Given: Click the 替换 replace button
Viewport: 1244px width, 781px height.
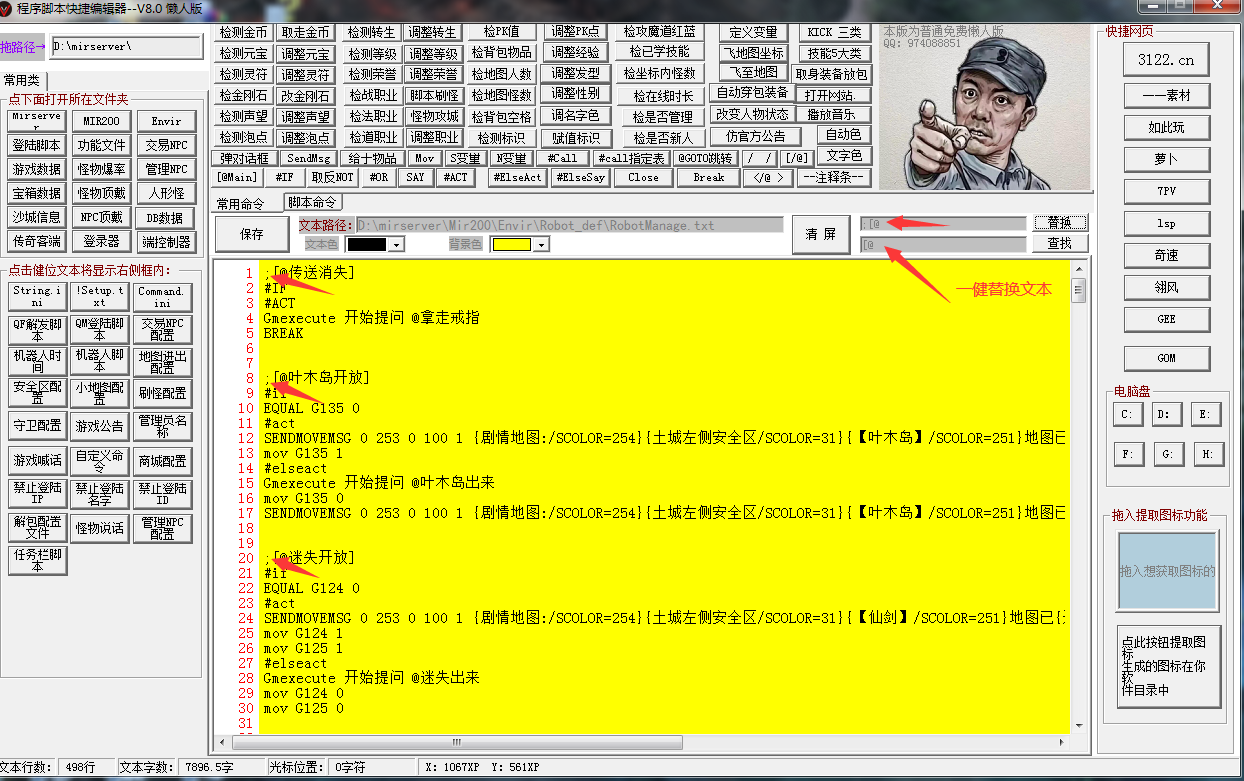Looking at the screenshot, I should (1059, 223).
